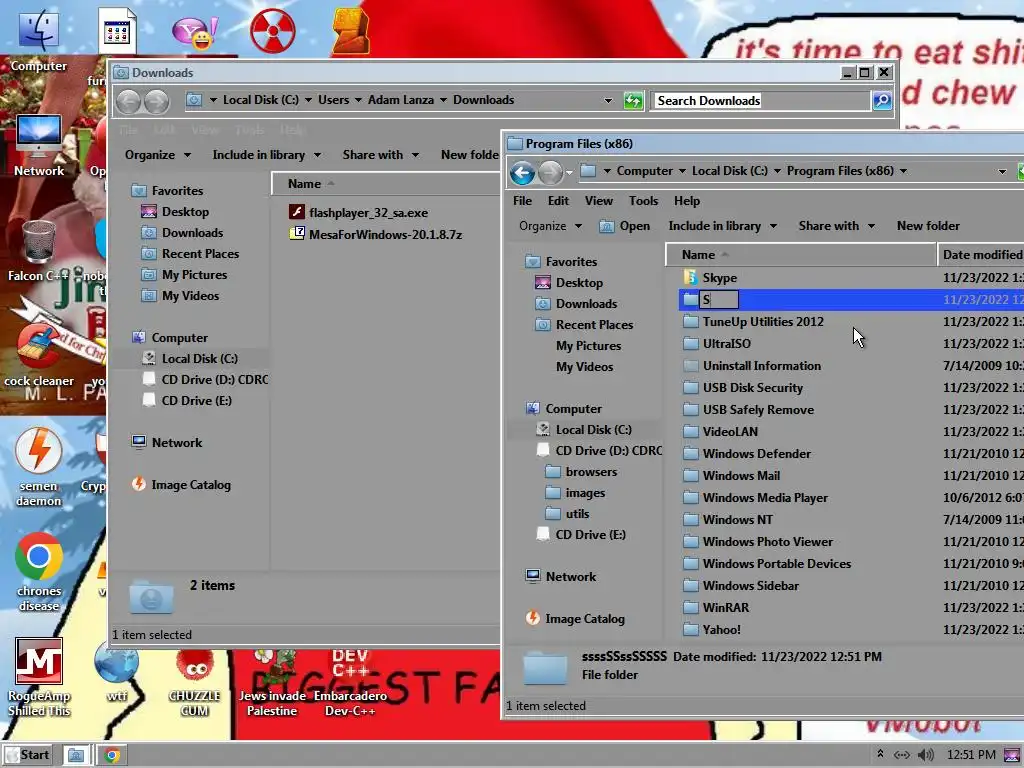The width and height of the screenshot is (1024, 768).
Task: Click the network tray icon
Action: 902,755
